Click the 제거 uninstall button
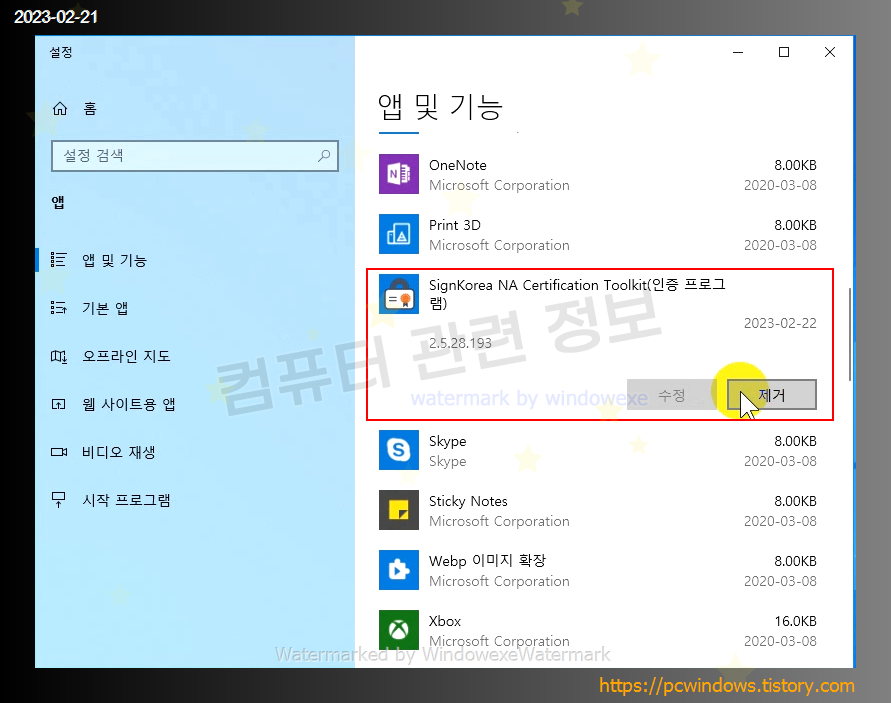891x703 pixels. pyautogui.click(x=772, y=395)
